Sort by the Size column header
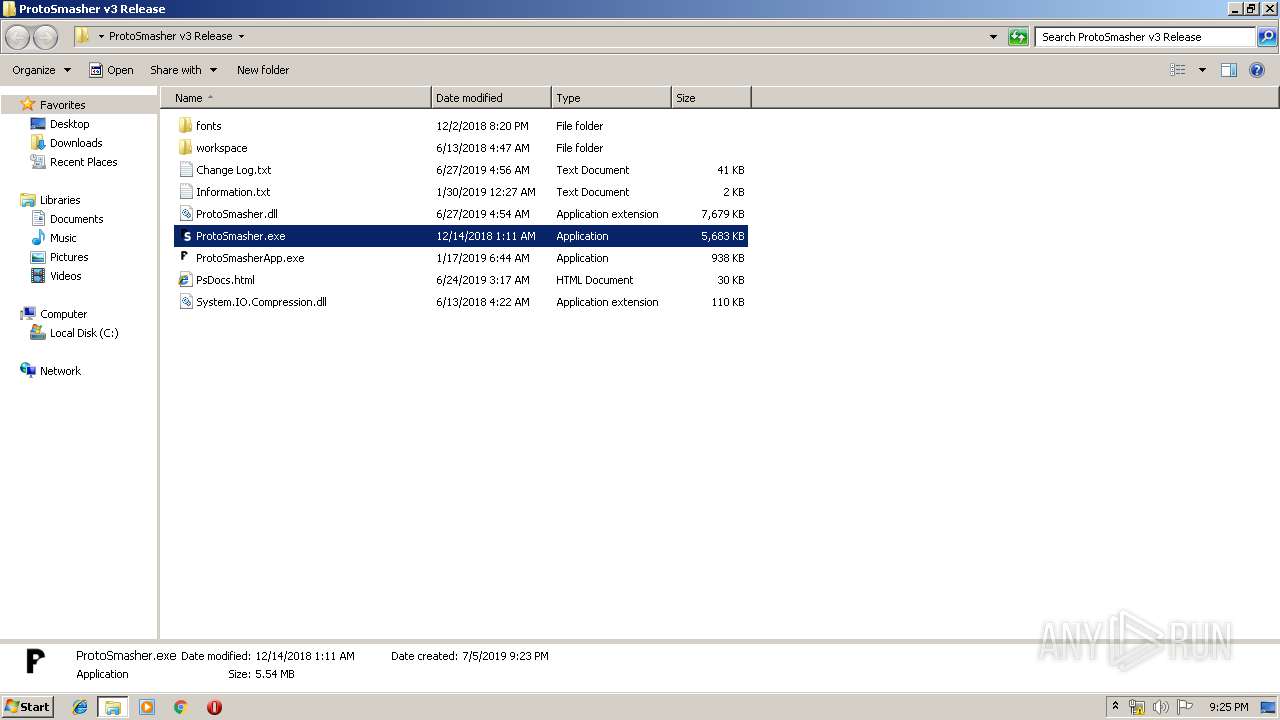 pyautogui.click(x=711, y=98)
